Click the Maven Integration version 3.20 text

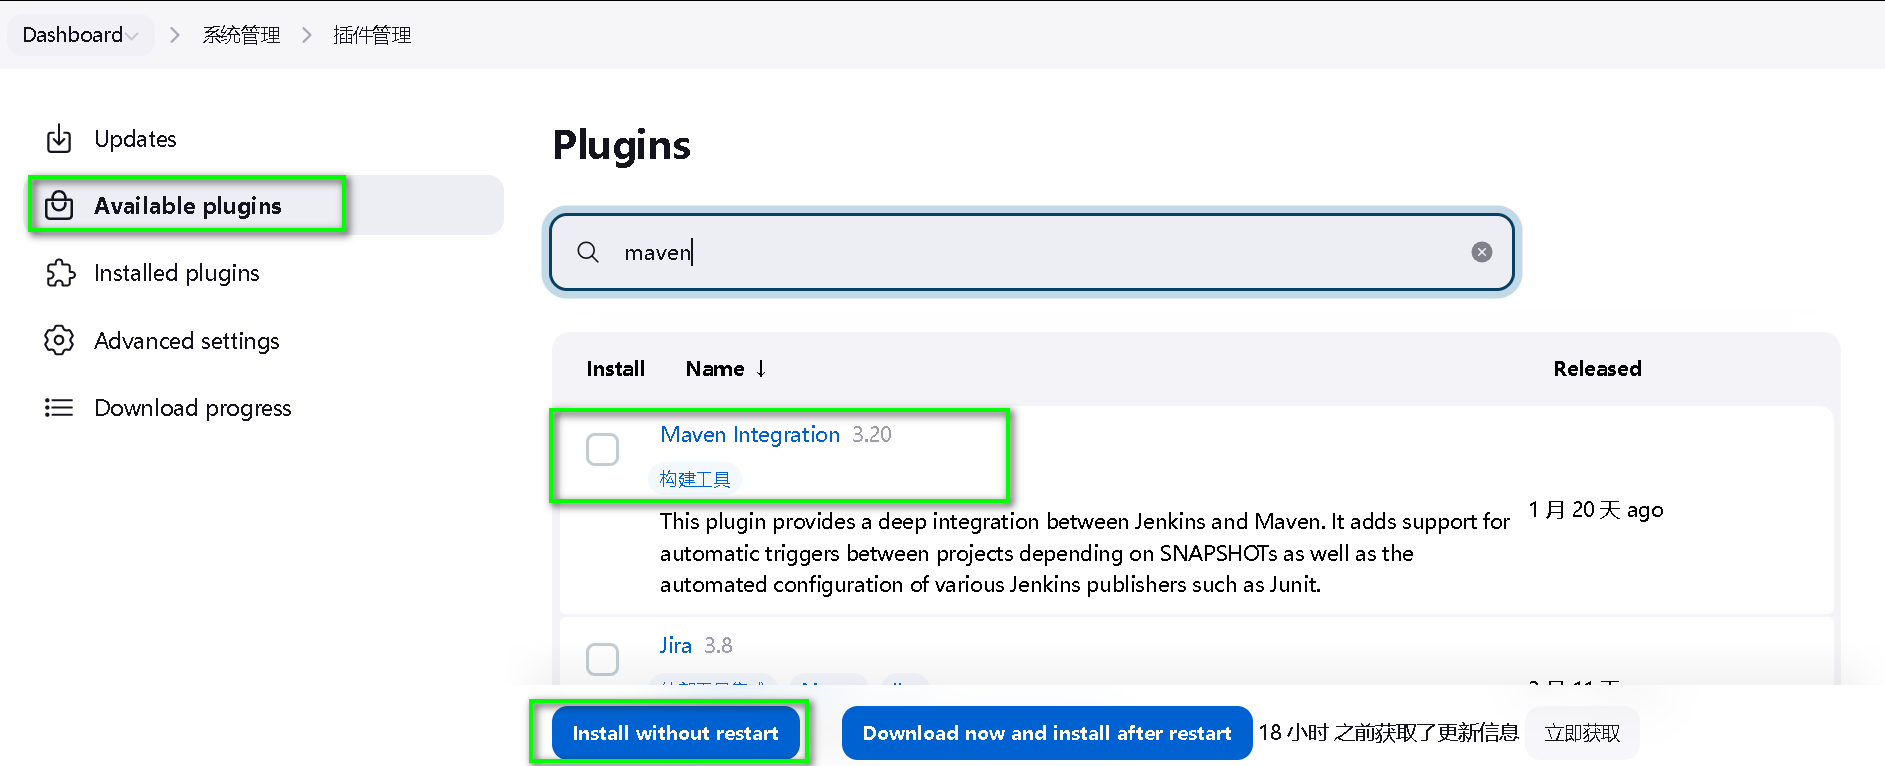(872, 435)
